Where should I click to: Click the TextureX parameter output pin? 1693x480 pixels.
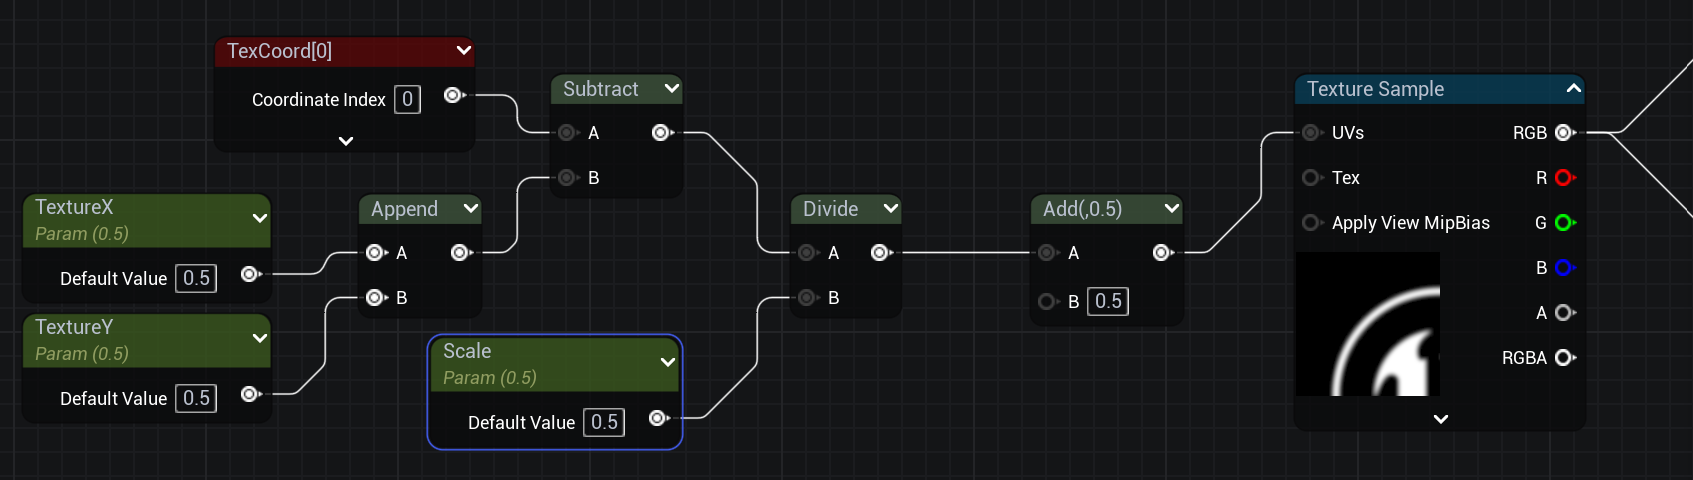(x=251, y=274)
